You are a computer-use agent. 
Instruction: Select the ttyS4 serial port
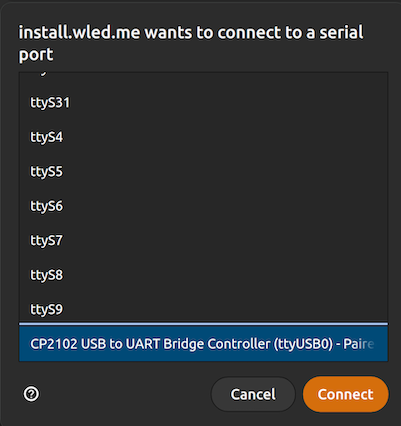click(x=204, y=137)
